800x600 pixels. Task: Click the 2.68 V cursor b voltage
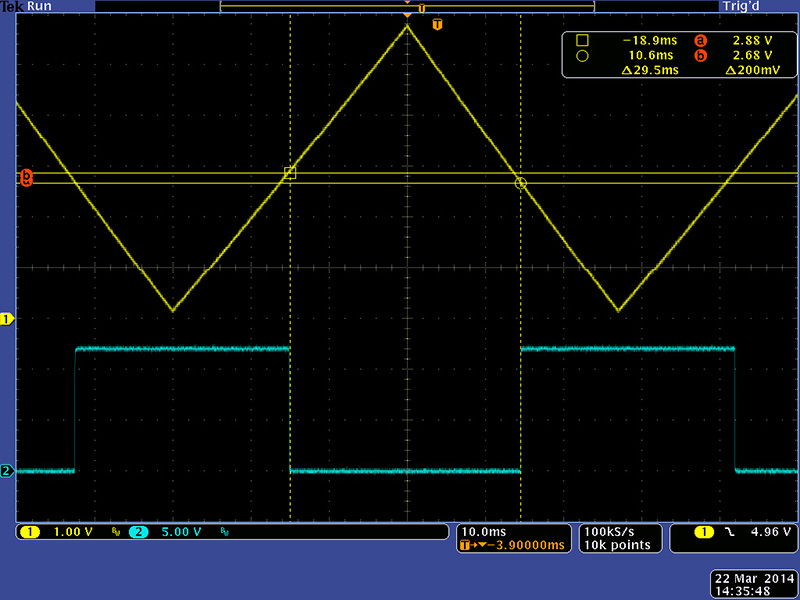[753, 55]
